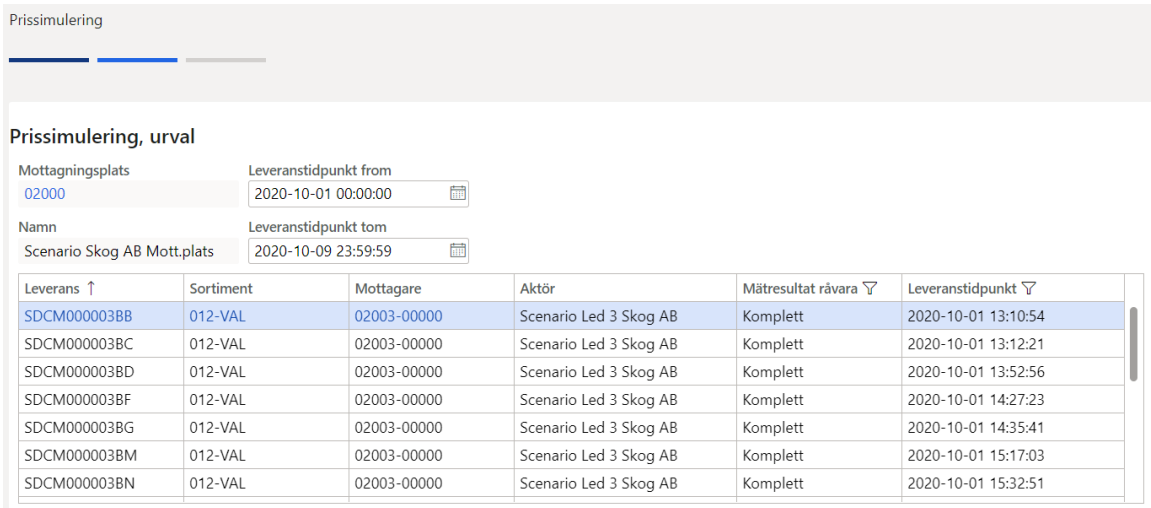Image resolution: width=1151 pixels, height=508 pixels.
Task: Select the row for delivery SDCM000003BM
Action: [x=572, y=455]
